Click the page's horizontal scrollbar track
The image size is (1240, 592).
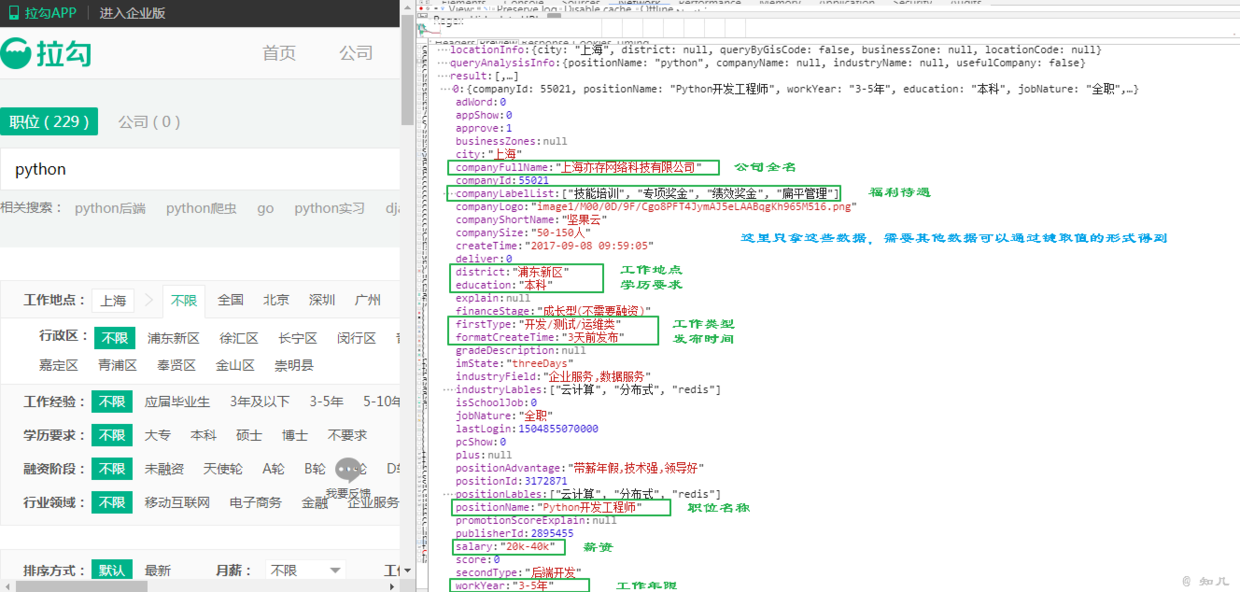pyautogui.click(x=200, y=586)
